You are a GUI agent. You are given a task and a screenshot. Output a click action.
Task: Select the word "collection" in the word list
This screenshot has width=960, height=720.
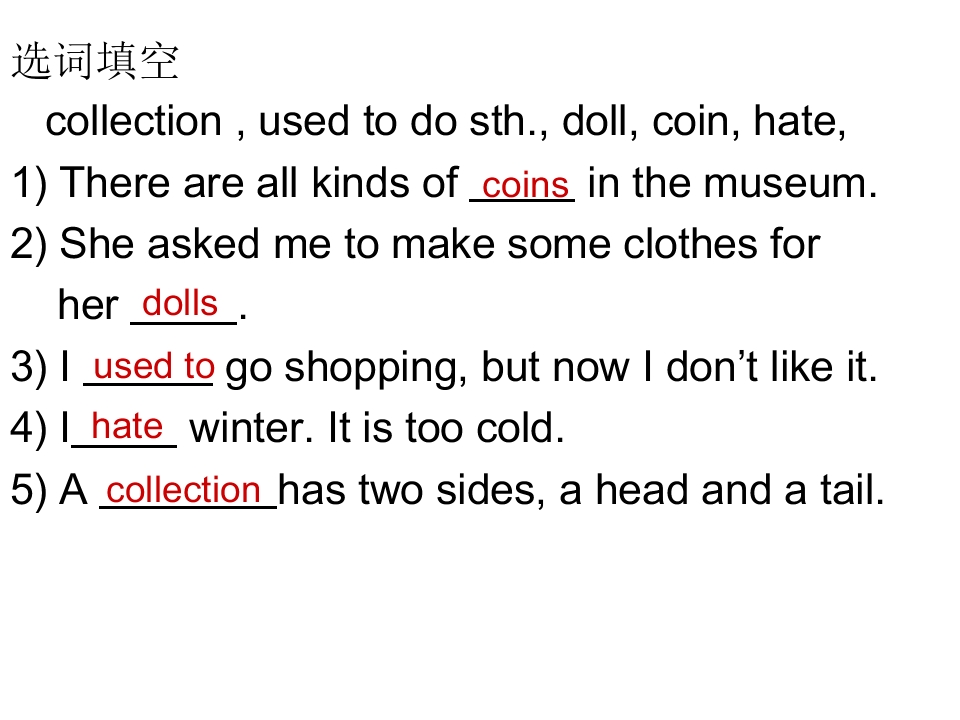point(133,122)
